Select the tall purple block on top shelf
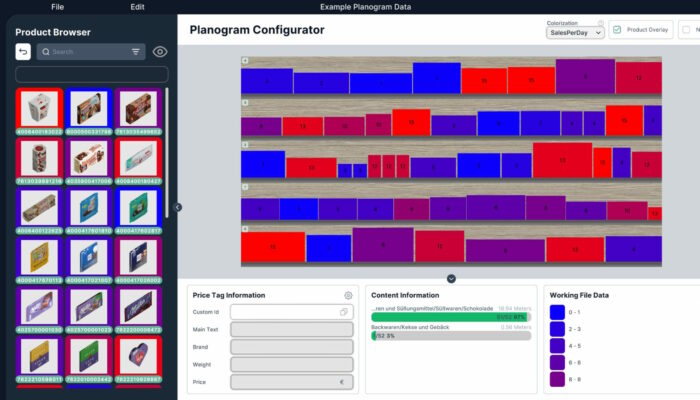This screenshot has width=700, height=400. click(585, 76)
